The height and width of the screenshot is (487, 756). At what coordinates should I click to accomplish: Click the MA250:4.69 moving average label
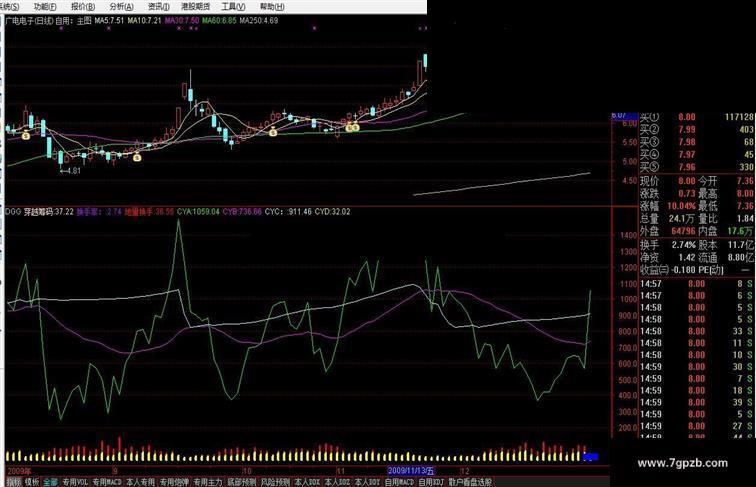259,21
